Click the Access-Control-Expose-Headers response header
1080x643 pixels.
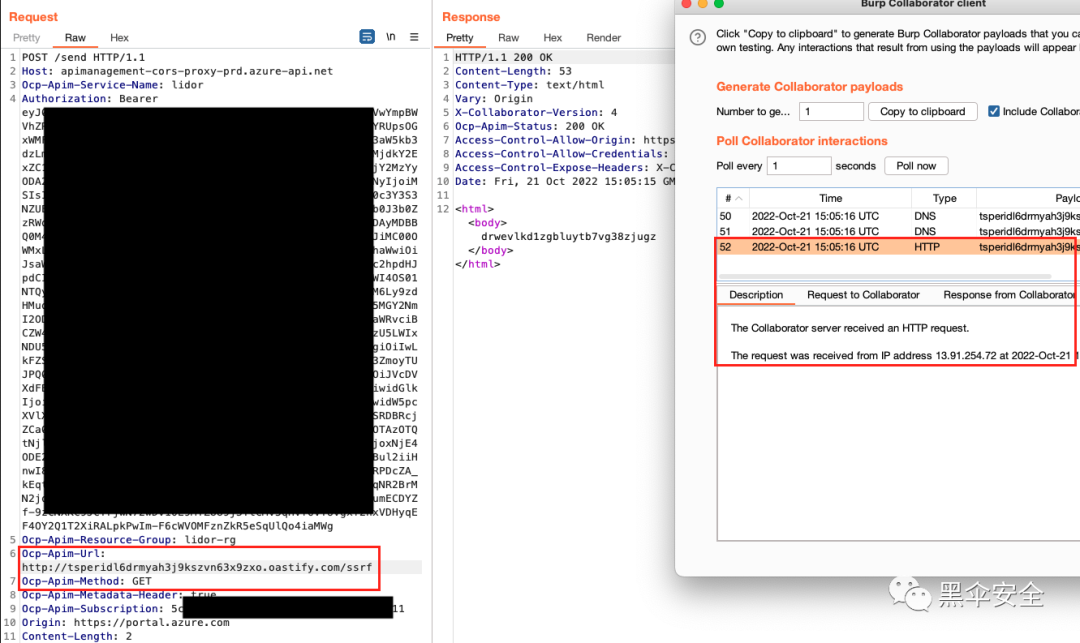point(565,167)
